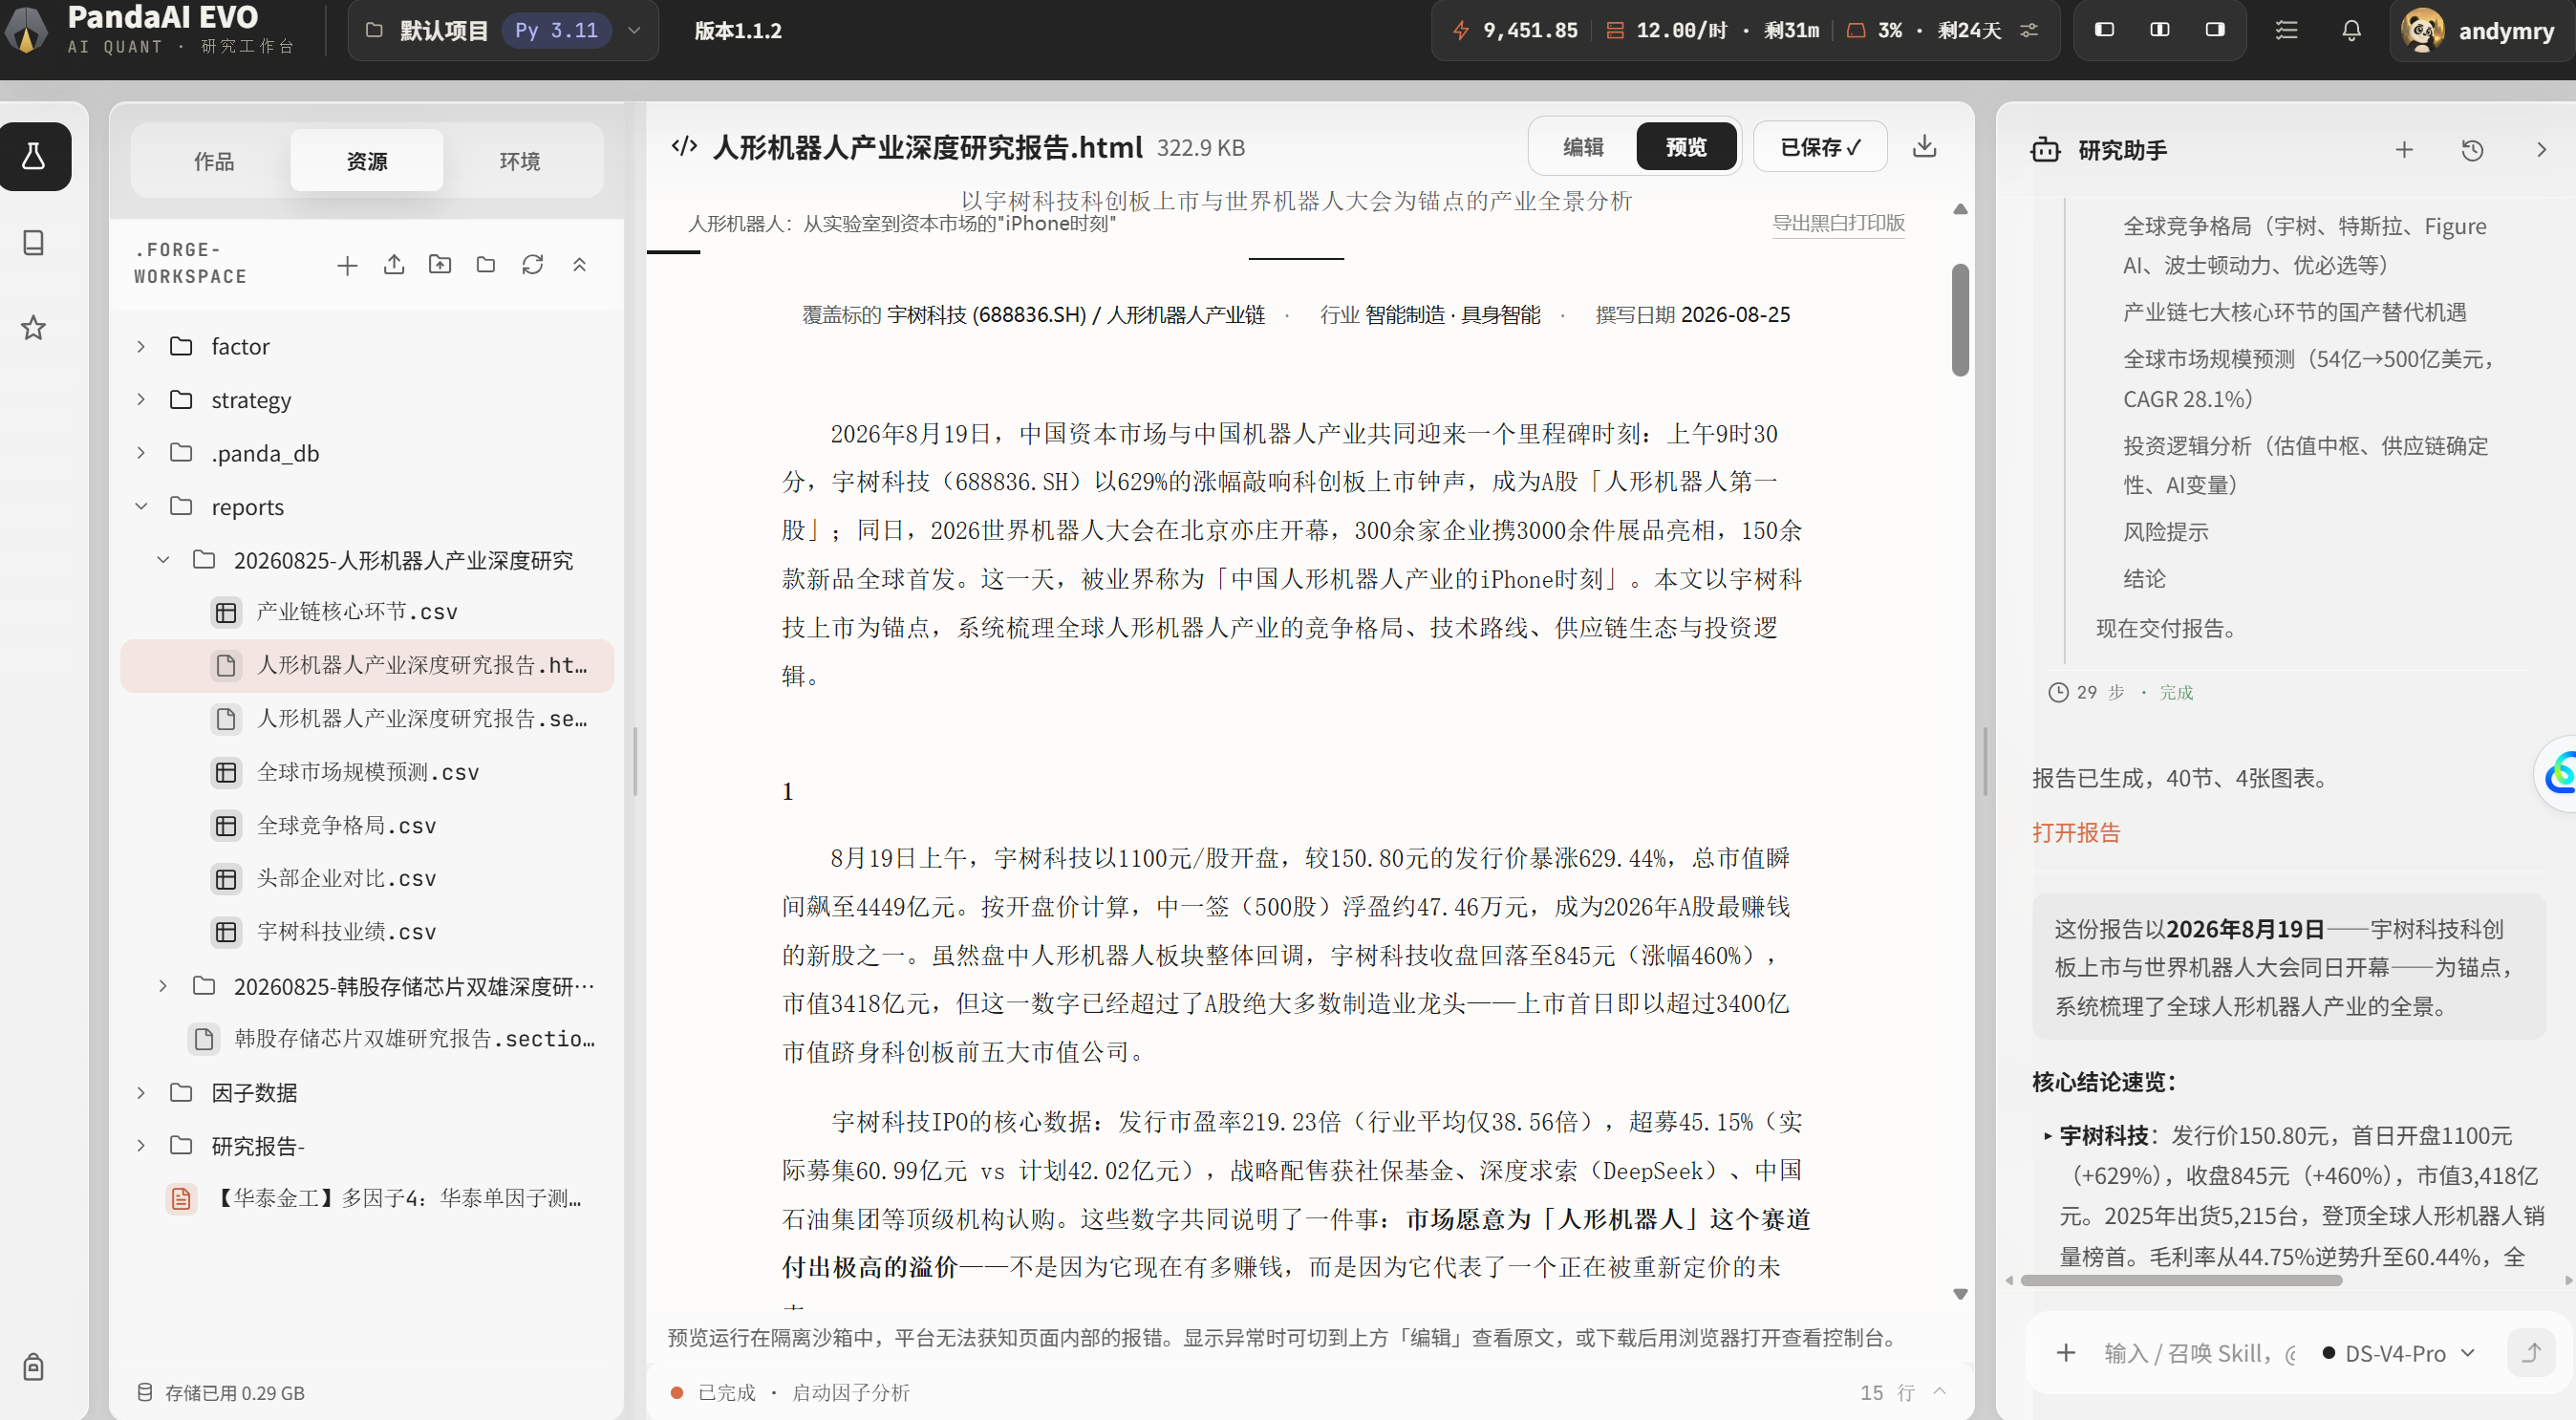Click the 启动因子分析 status entry
The height and width of the screenshot is (1420, 2576).
click(851, 1392)
